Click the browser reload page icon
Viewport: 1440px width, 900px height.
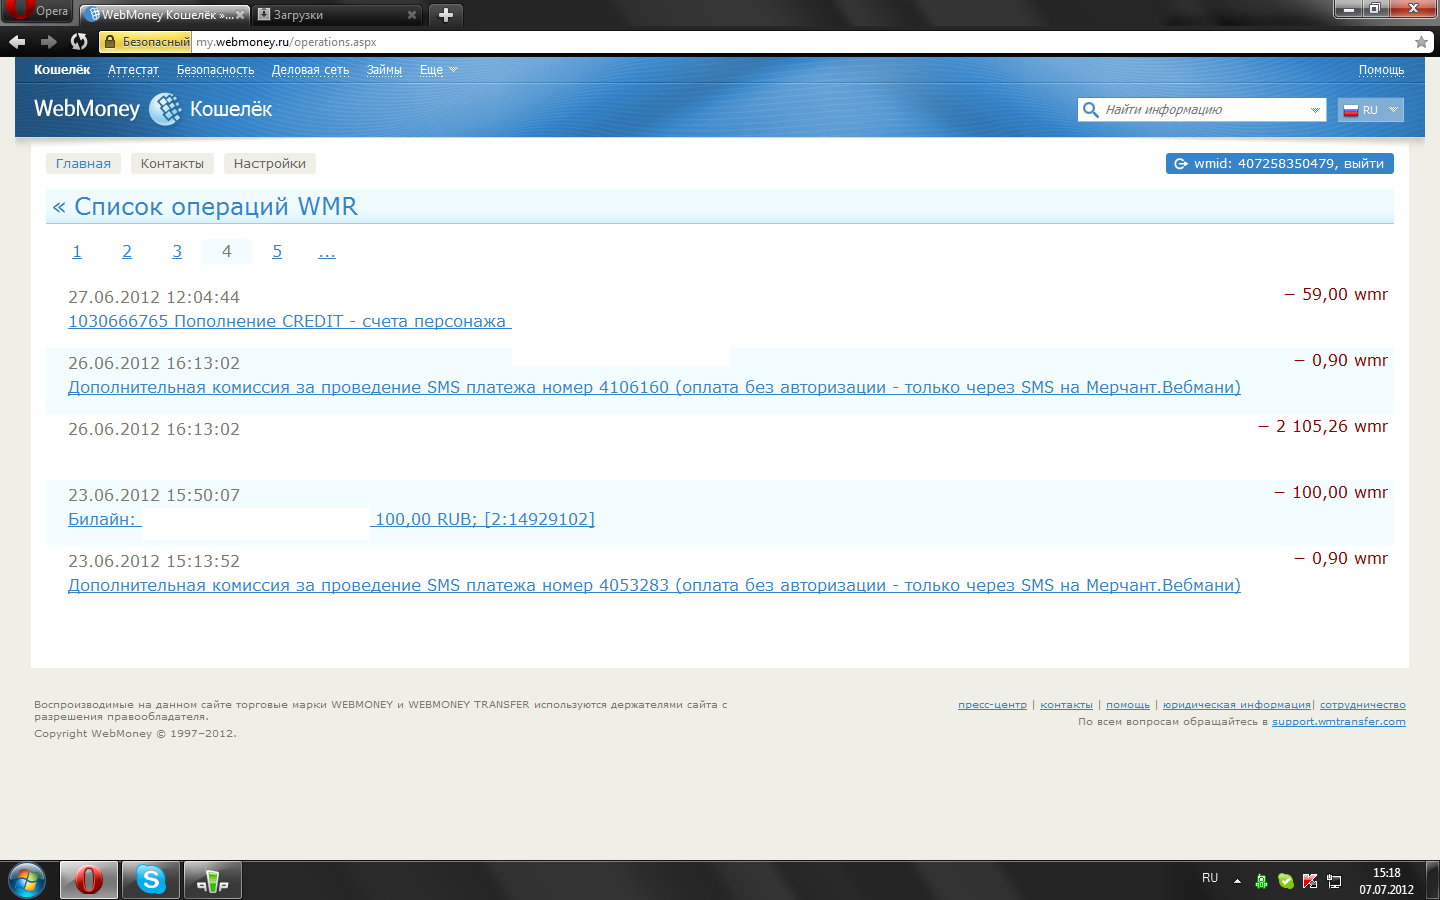pyautogui.click(x=79, y=42)
